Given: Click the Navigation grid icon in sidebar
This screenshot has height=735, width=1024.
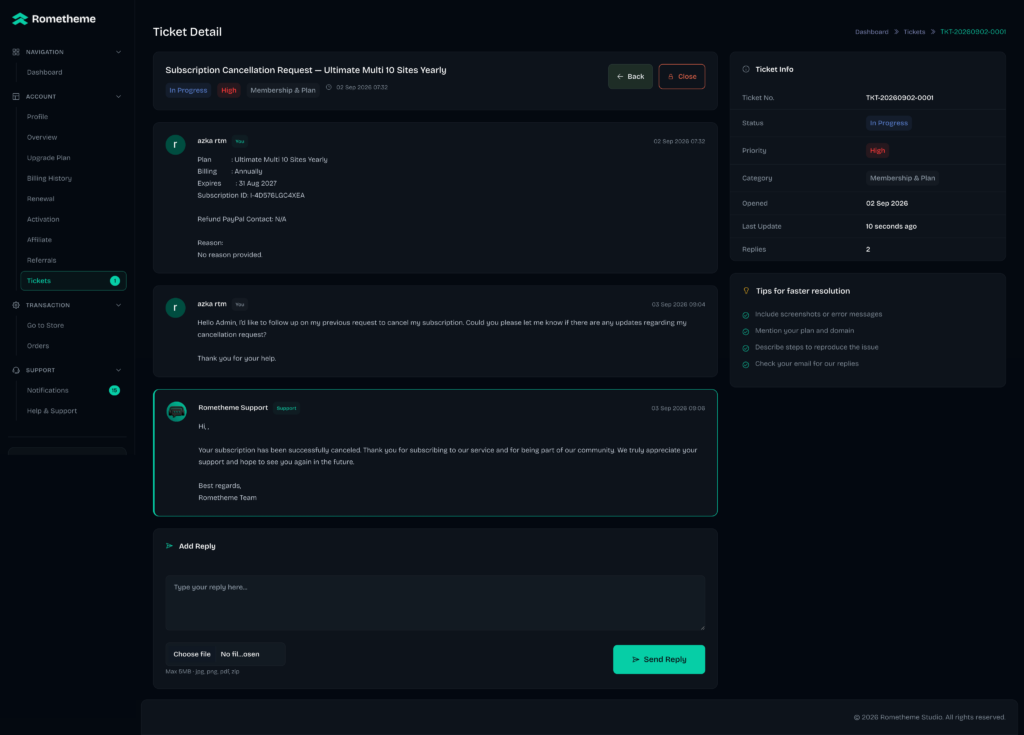Looking at the screenshot, I should (x=16, y=52).
